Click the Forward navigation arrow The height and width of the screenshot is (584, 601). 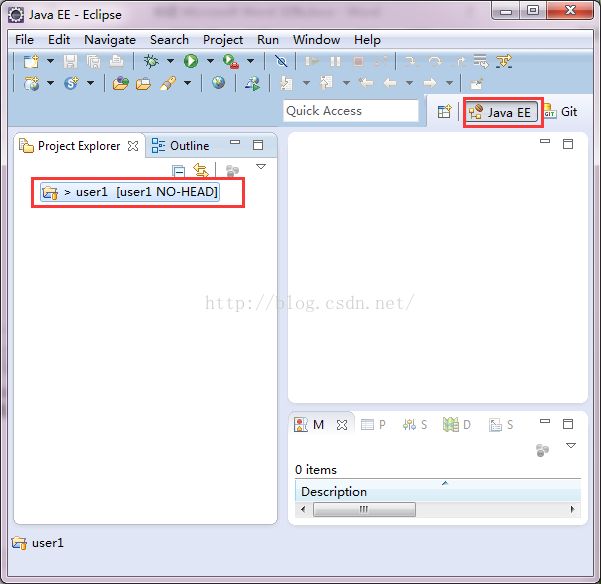coord(430,83)
